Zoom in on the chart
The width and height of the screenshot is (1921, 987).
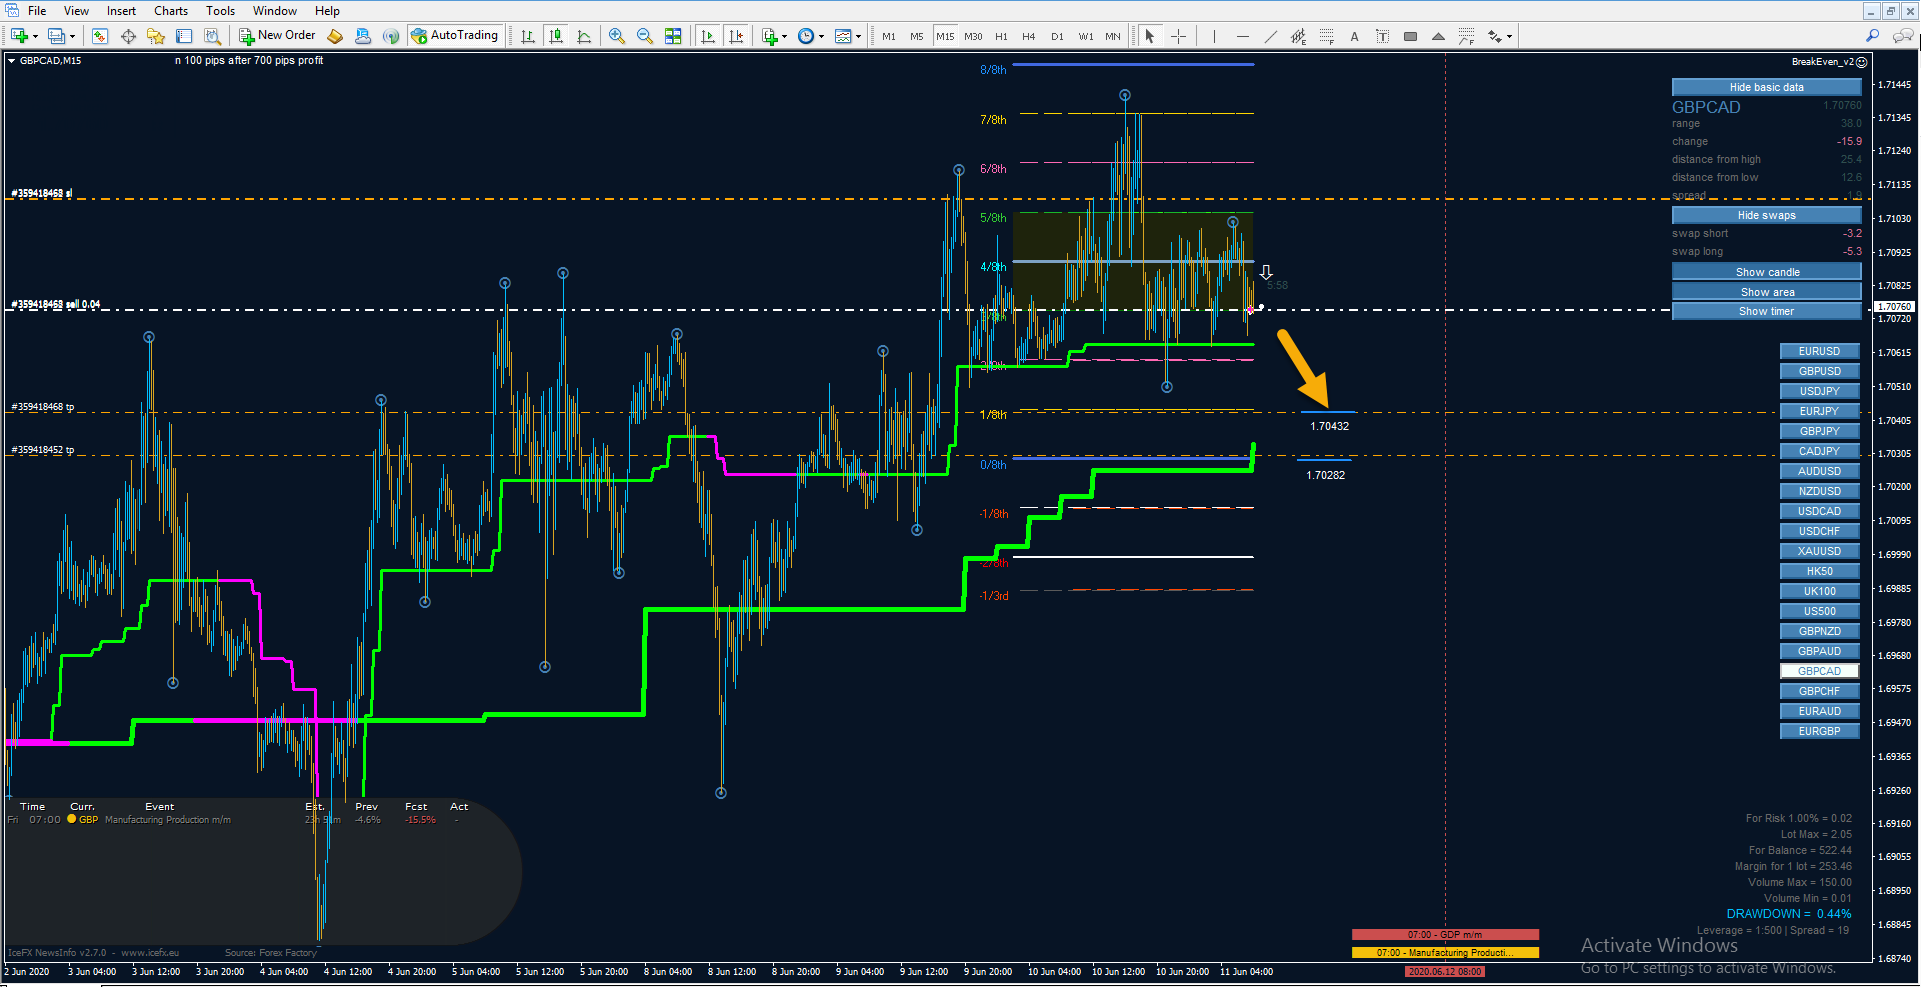point(617,36)
